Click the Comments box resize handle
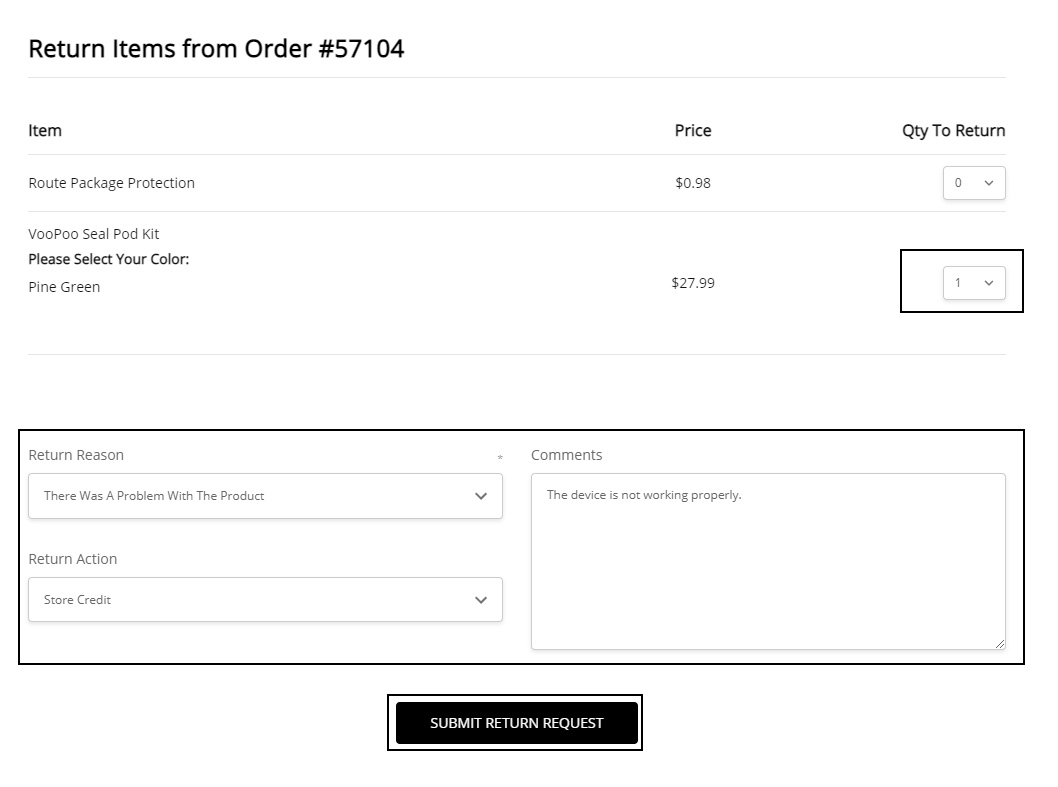Image resolution: width=1058 pixels, height=787 pixels. click(x=999, y=643)
